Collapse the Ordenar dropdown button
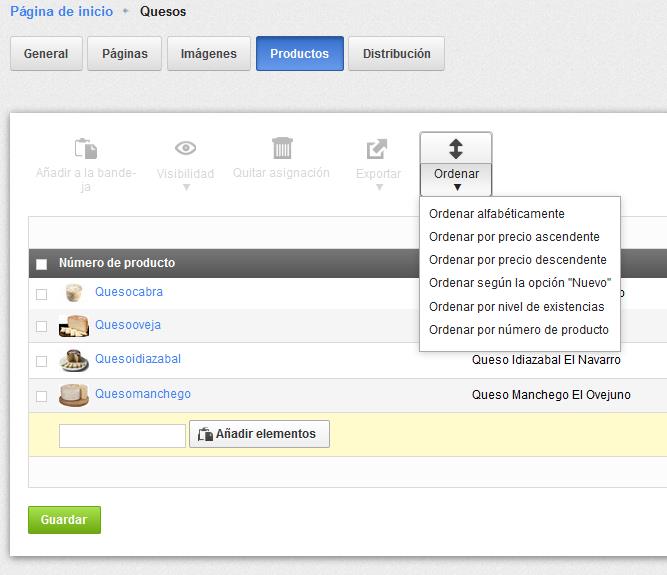 pos(456,179)
